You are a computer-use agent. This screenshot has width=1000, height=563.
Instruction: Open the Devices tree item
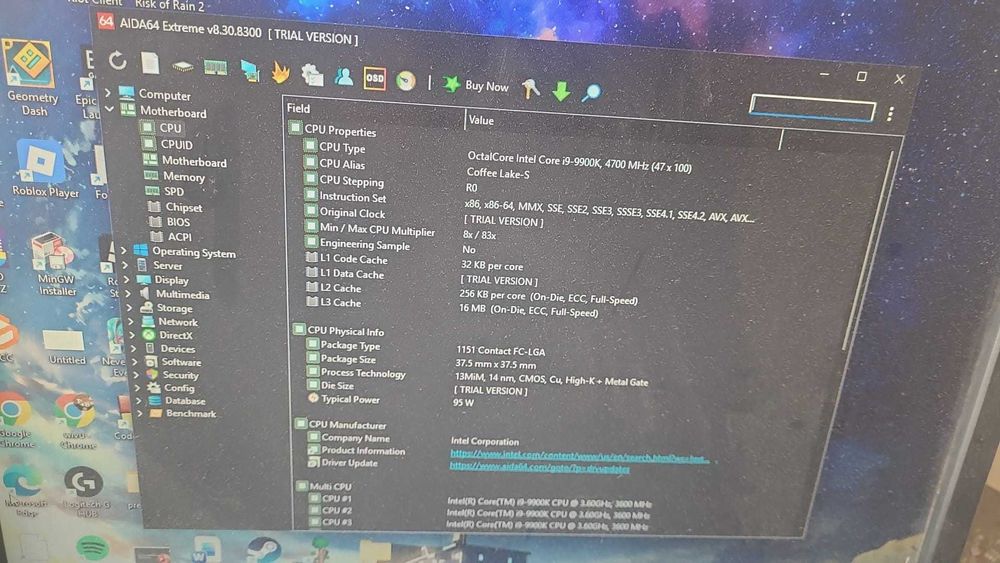click(x=177, y=349)
